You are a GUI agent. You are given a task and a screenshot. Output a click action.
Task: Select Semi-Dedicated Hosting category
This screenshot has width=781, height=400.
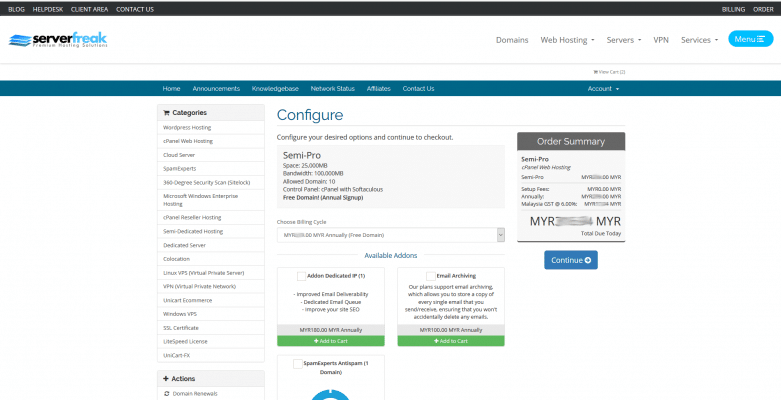click(x=211, y=232)
